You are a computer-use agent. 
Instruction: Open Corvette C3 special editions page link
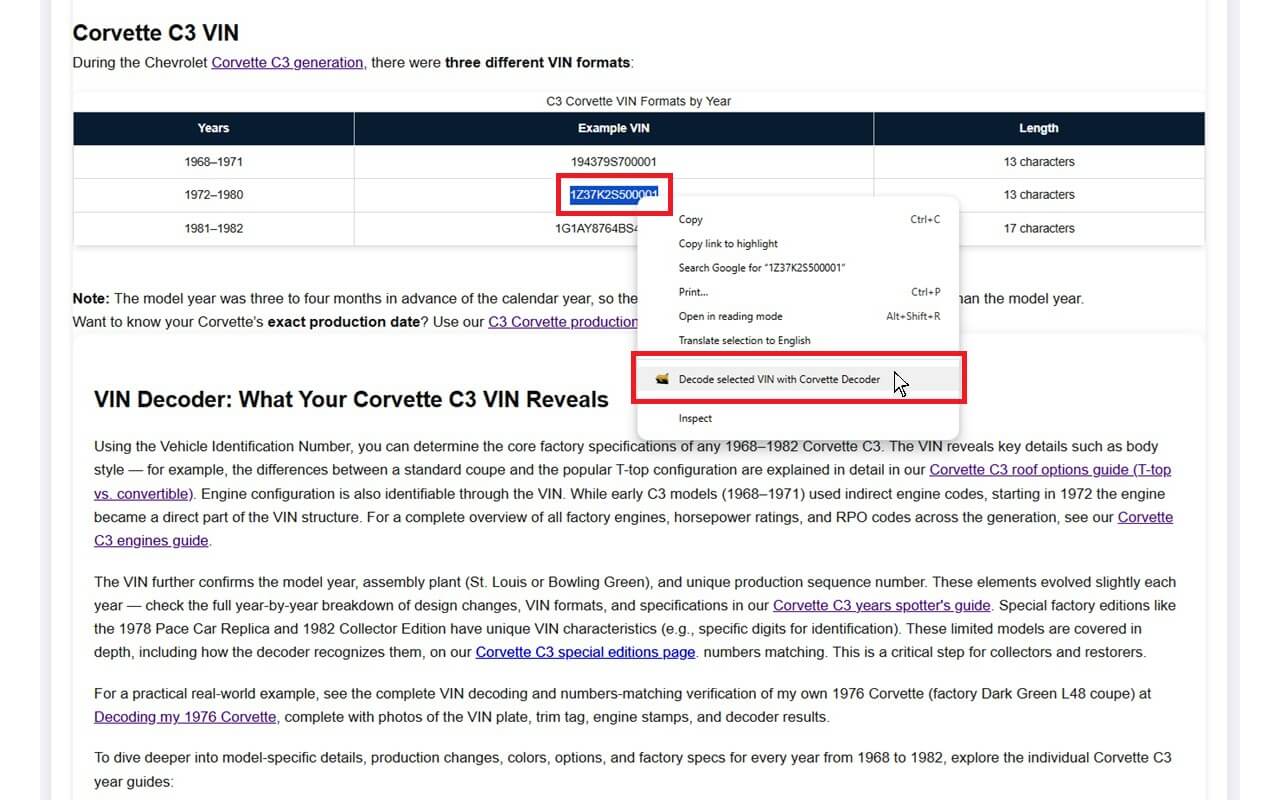585,652
